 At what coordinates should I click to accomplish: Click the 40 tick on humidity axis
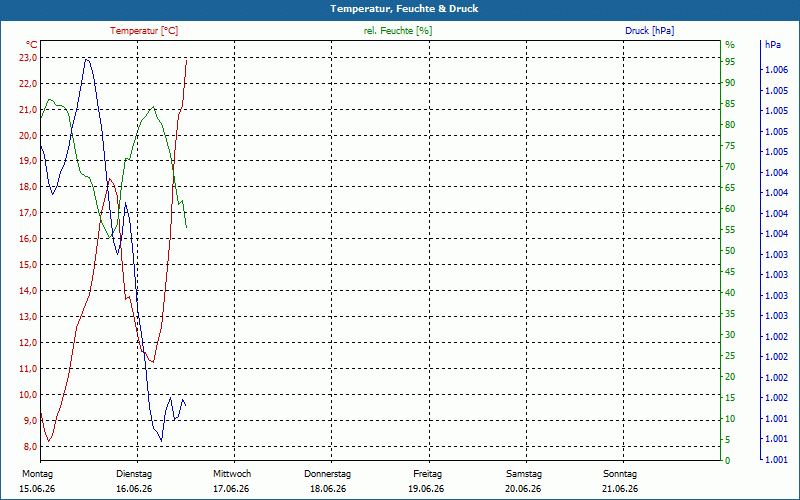pyautogui.click(x=730, y=293)
